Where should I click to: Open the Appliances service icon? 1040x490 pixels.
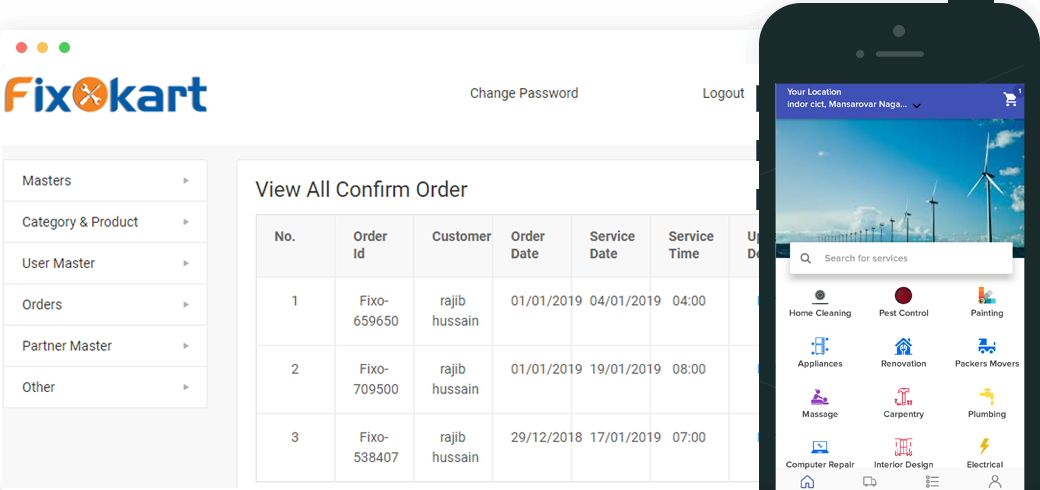tap(820, 346)
